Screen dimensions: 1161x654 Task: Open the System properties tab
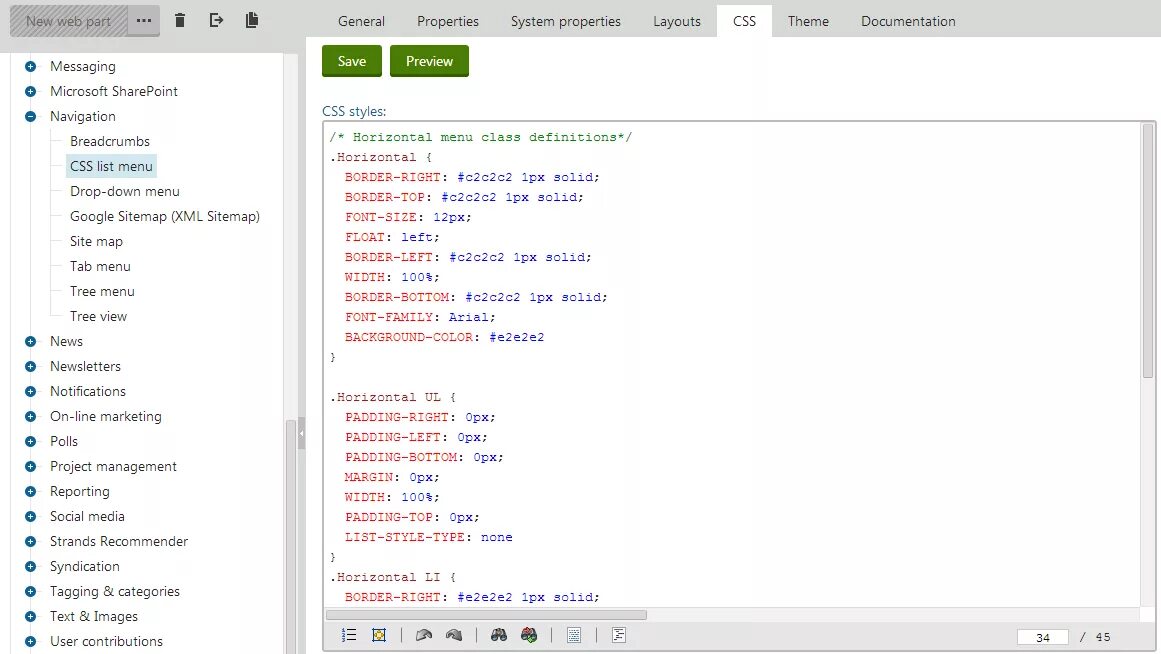click(566, 21)
